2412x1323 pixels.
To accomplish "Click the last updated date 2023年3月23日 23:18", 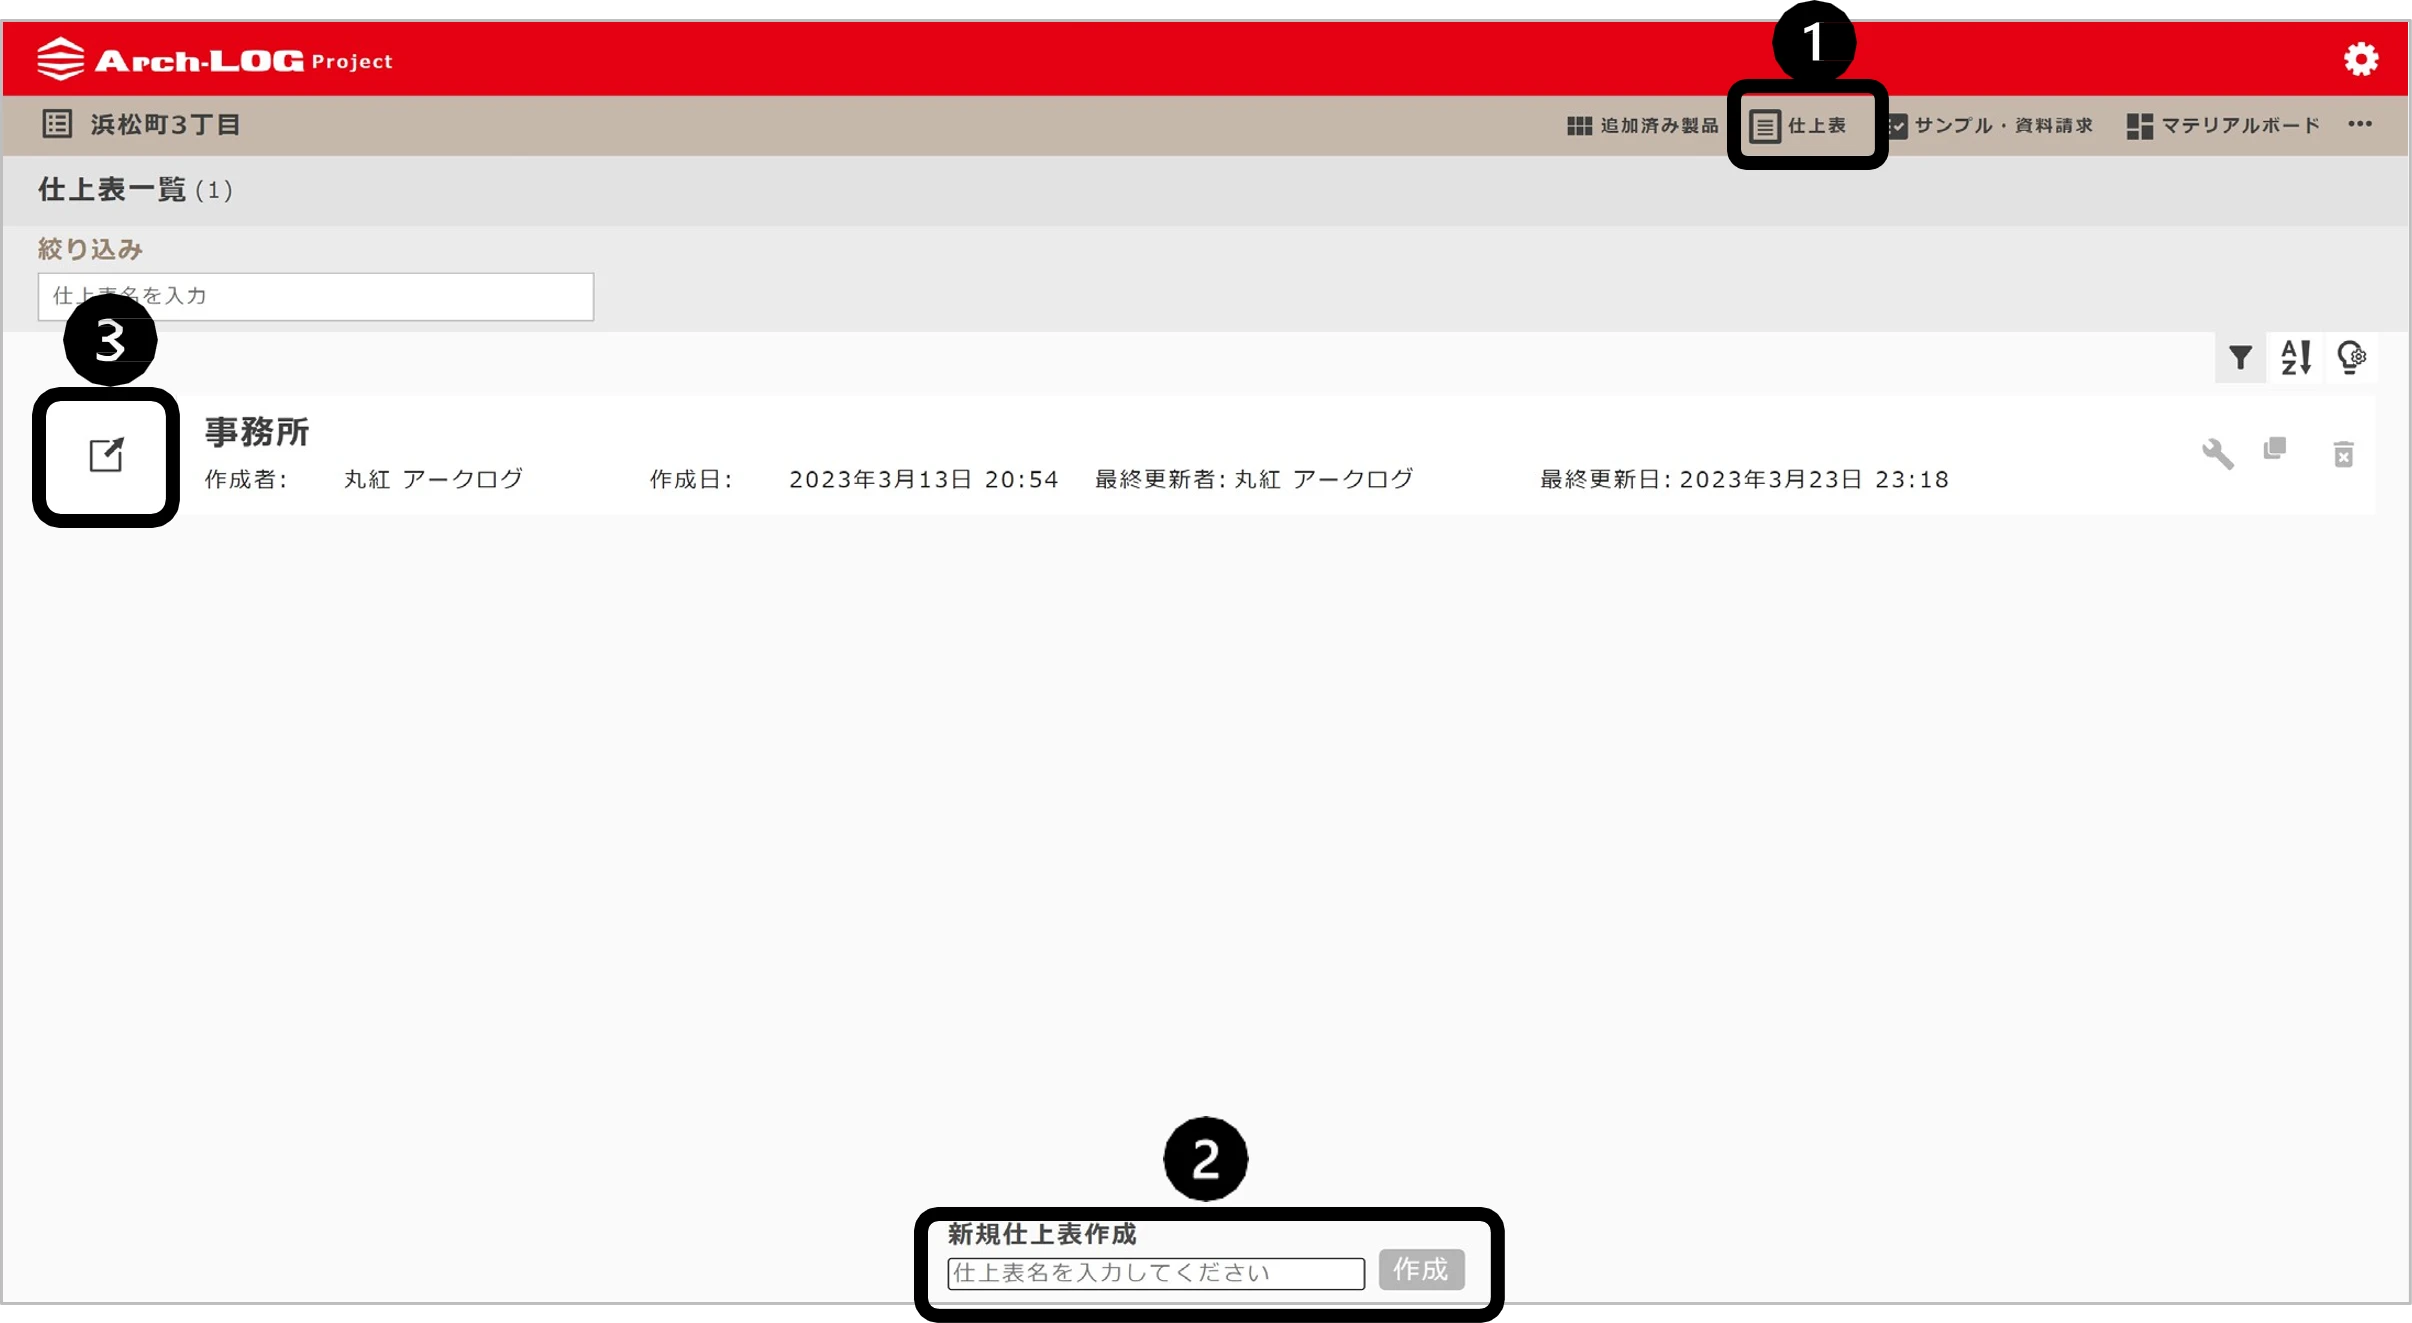I will click(1814, 480).
